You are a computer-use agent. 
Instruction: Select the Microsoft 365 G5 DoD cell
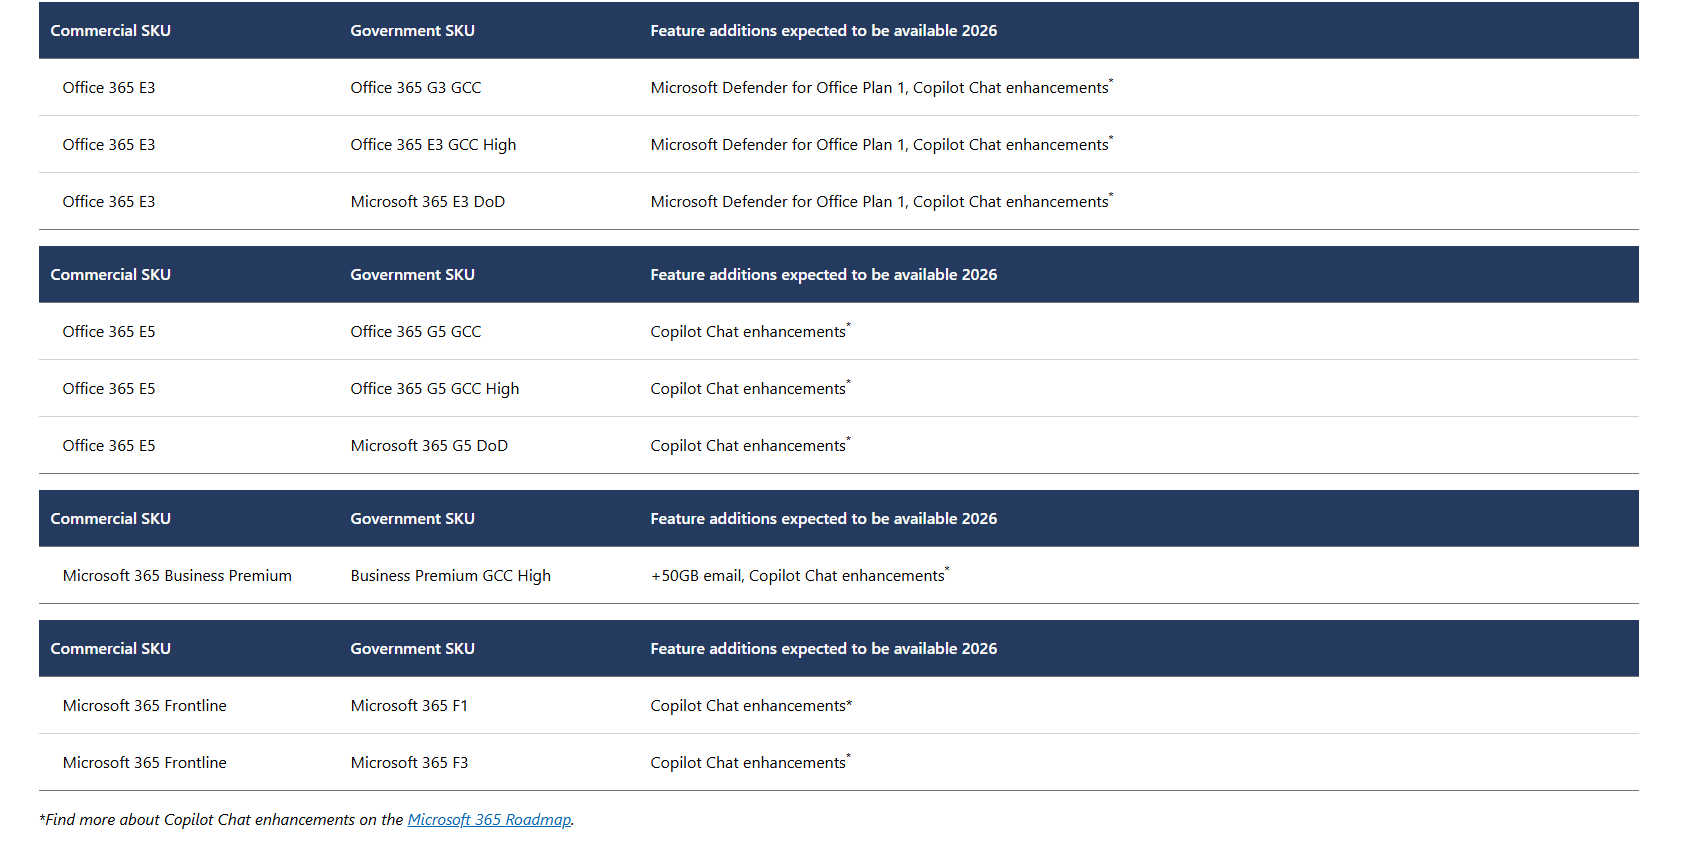pyautogui.click(x=429, y=446)
